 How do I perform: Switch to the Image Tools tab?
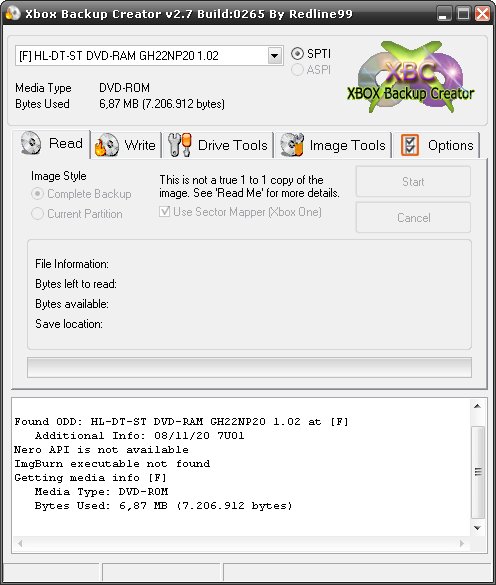[333, 145]
